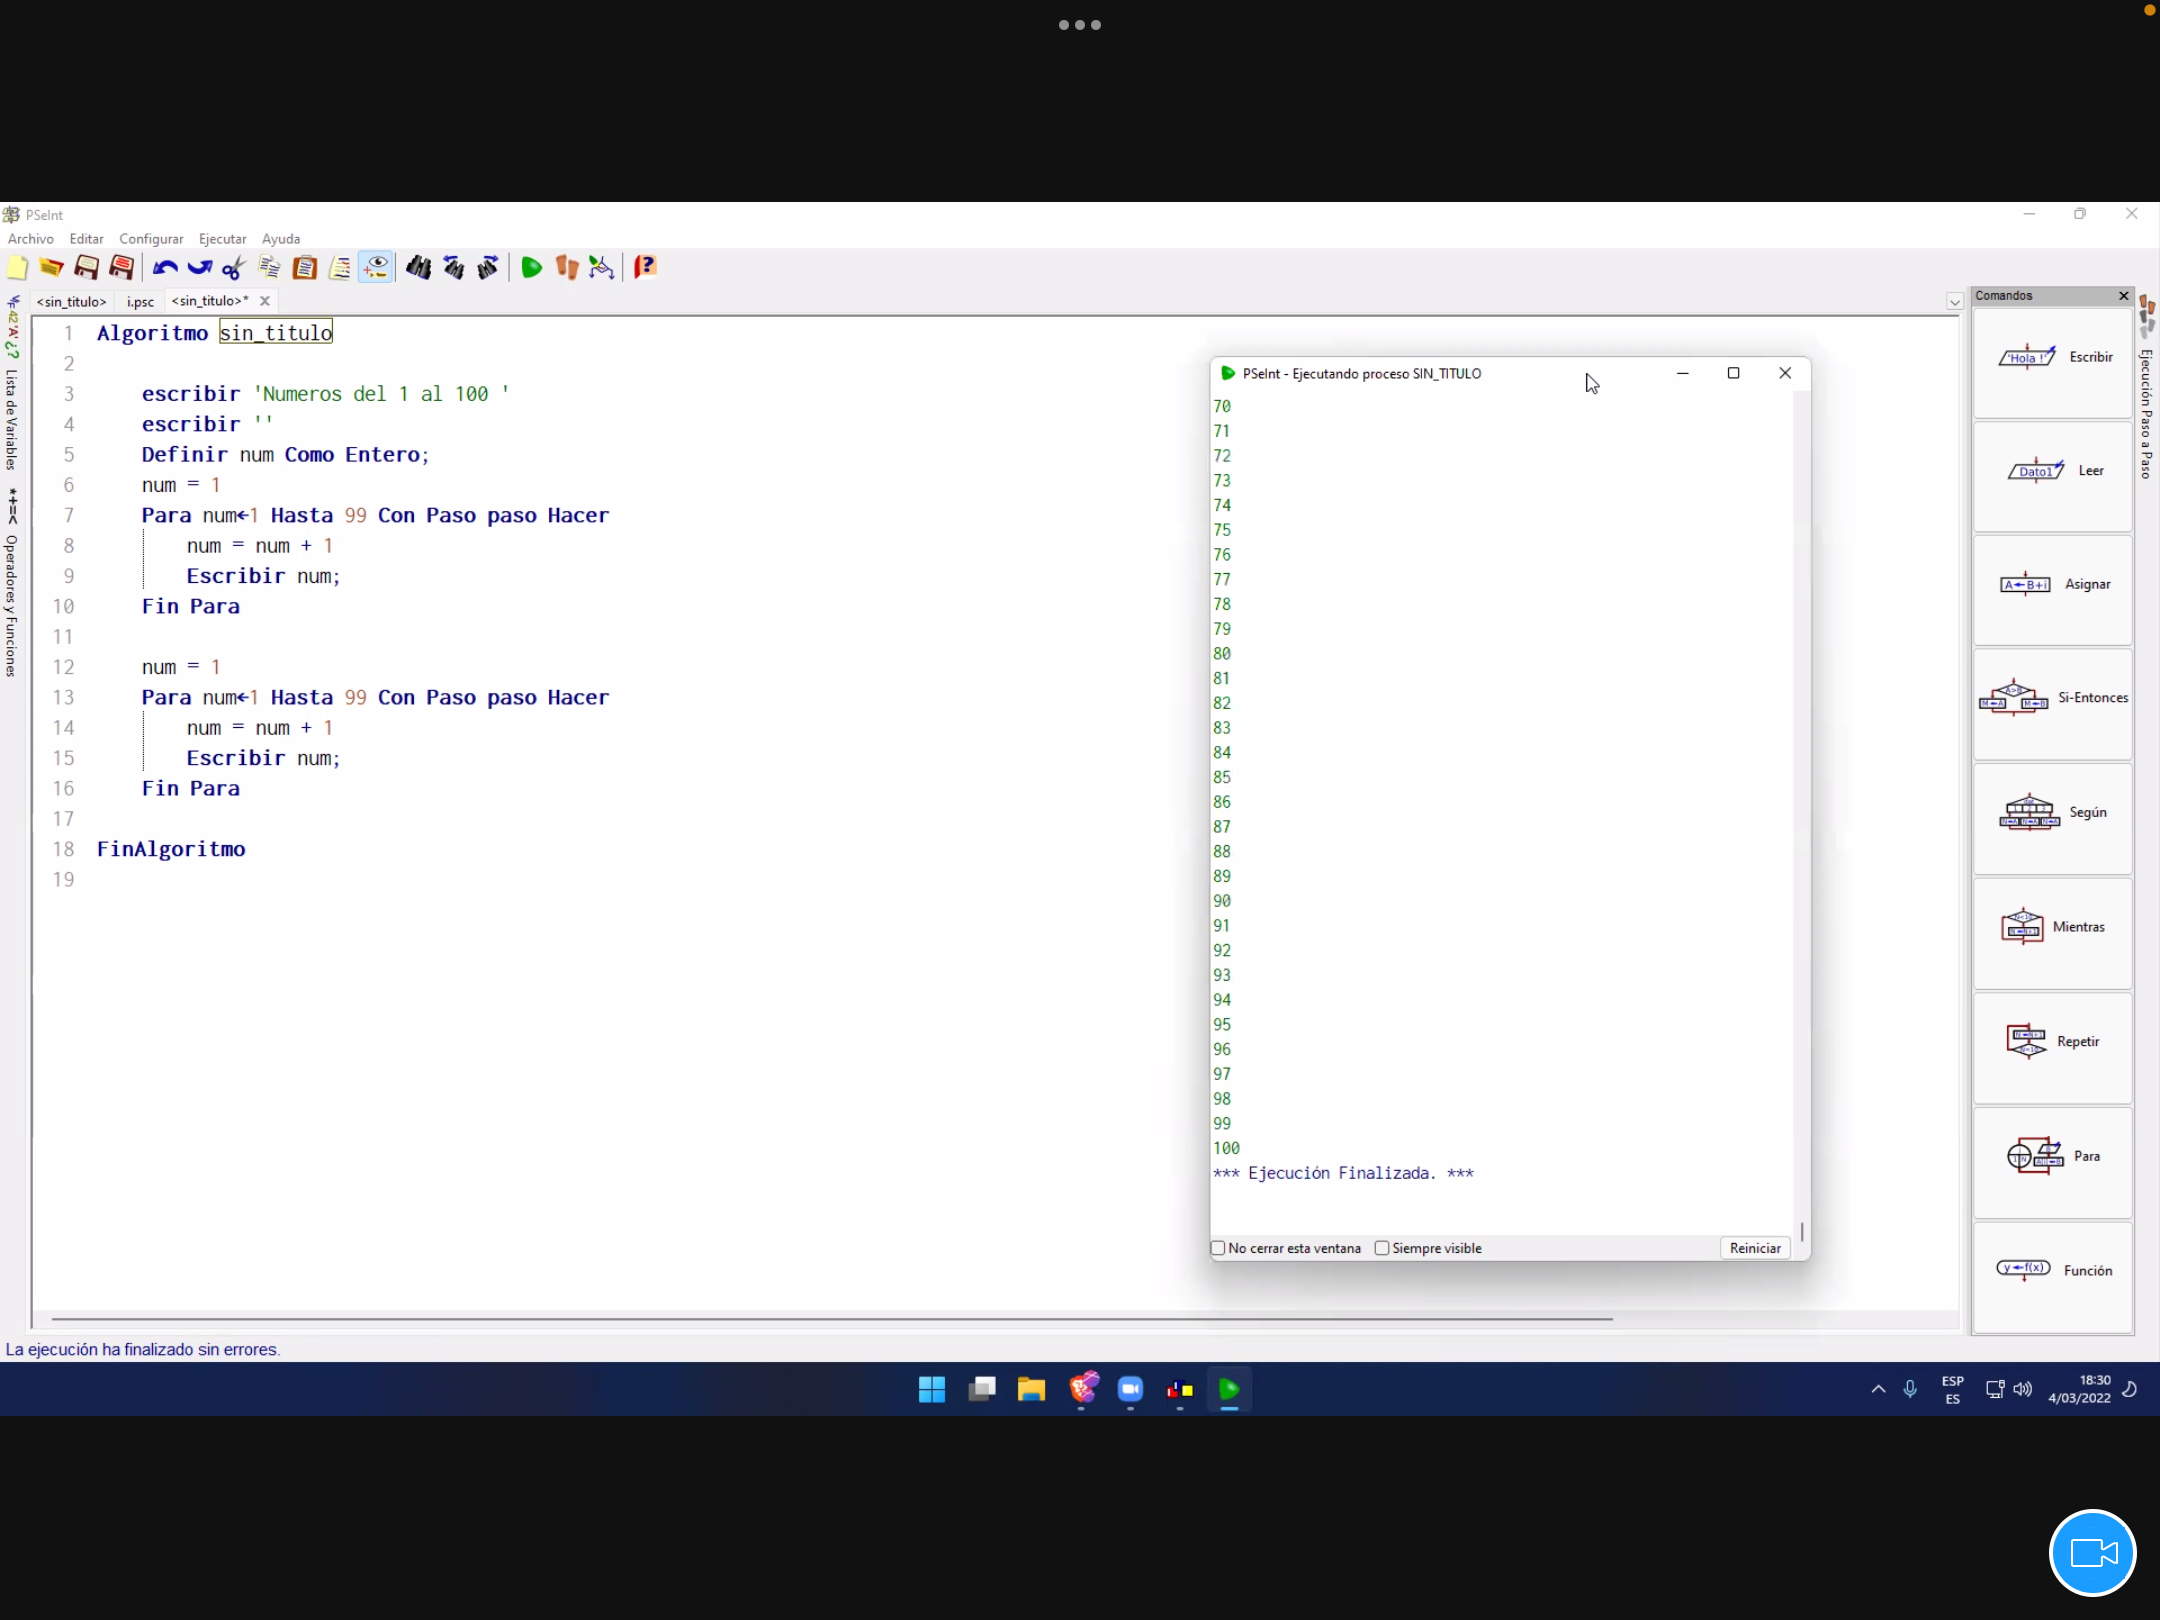
Task: Switch to the i.psc tab
Action: pyautogui.click(x=141, y=301)
